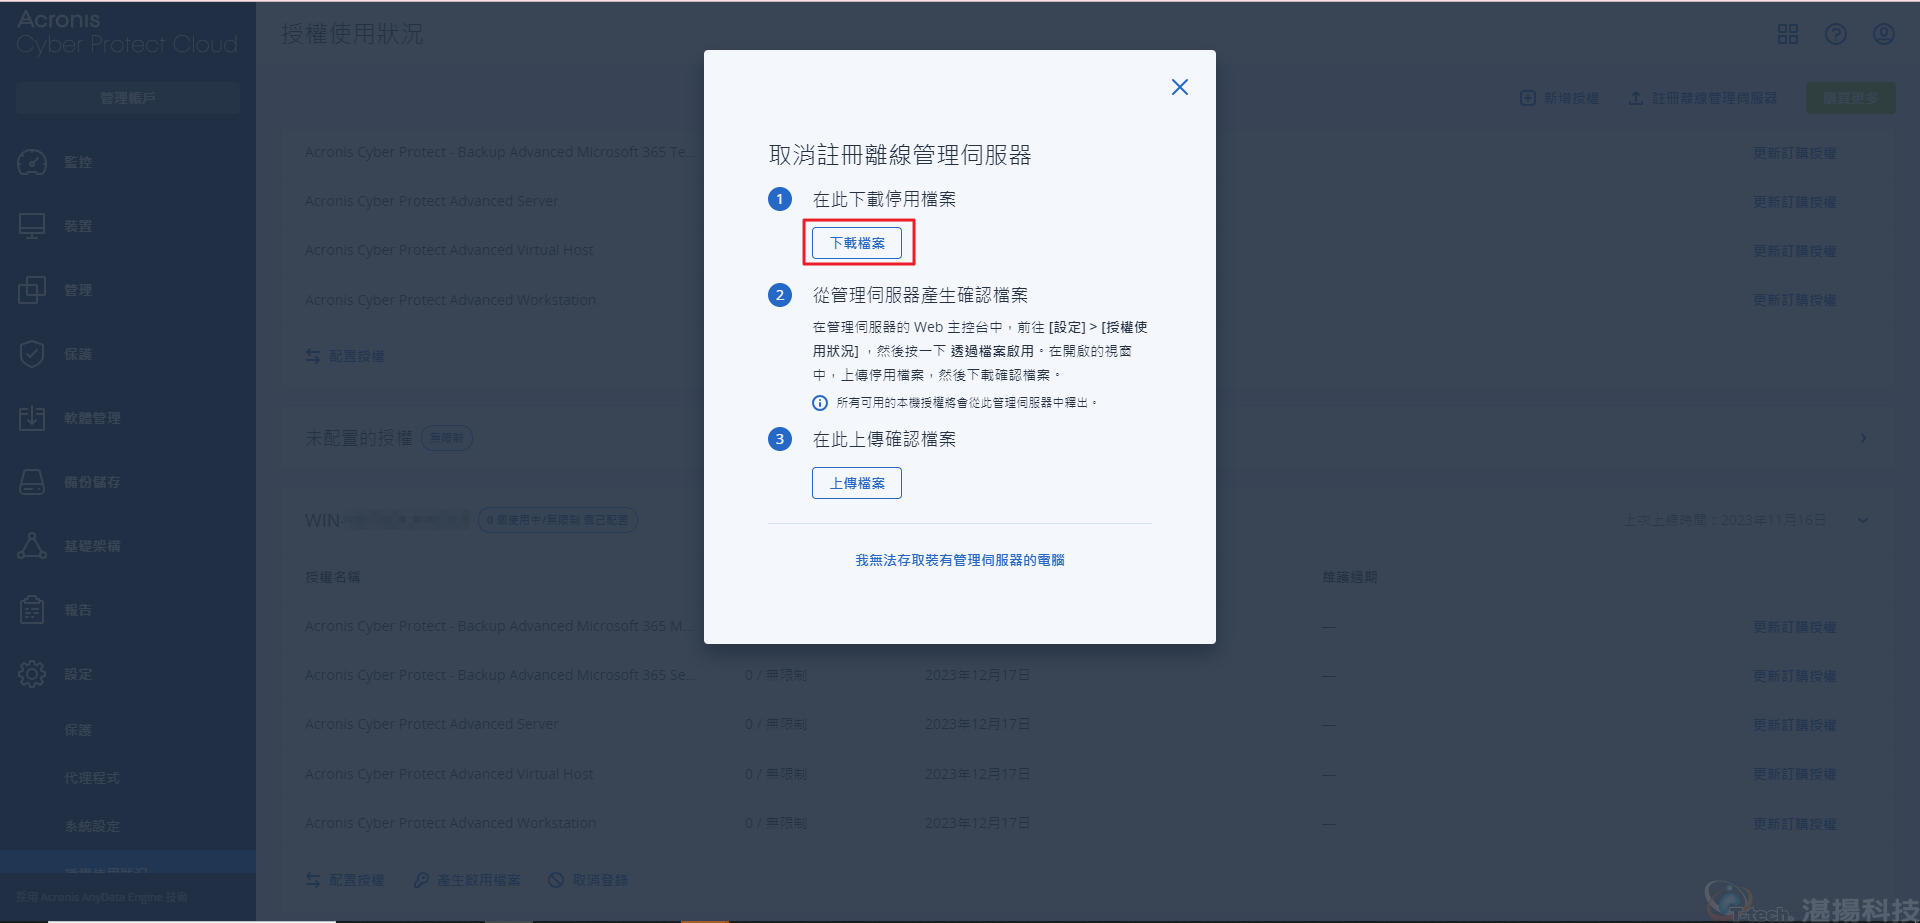Viewport: 1920px width, 923px height.
Task: Open the 備份儲存 backup storage drive icon
Action: [32, 482]
